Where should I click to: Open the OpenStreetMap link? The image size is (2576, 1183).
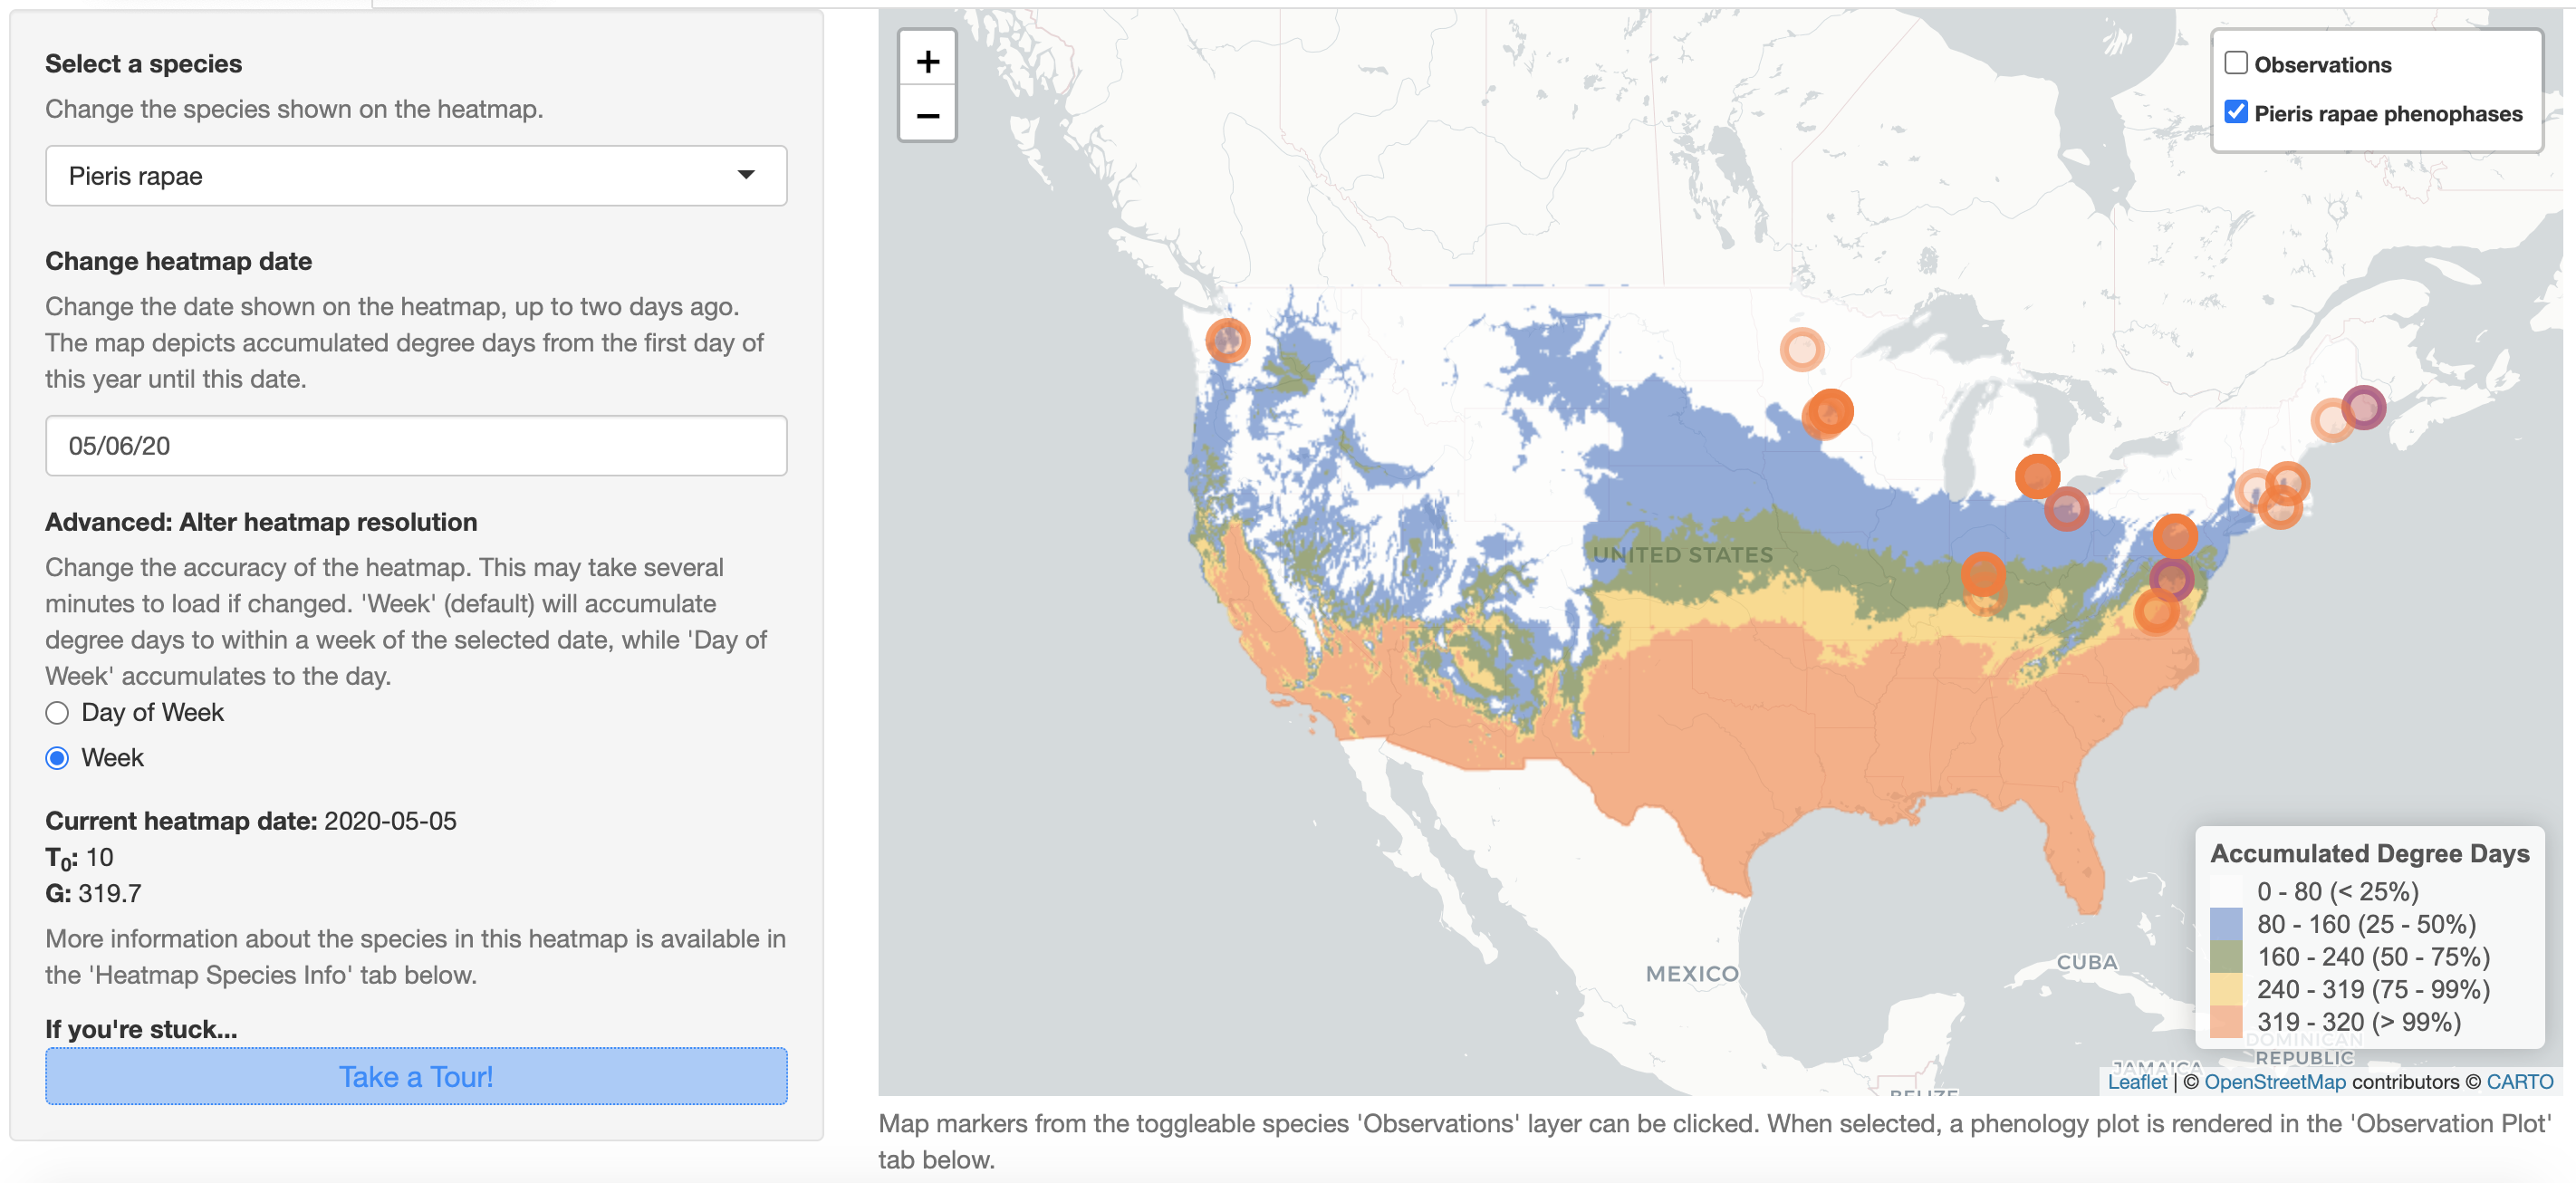pyautogui.click(x=2274, y=1081)
